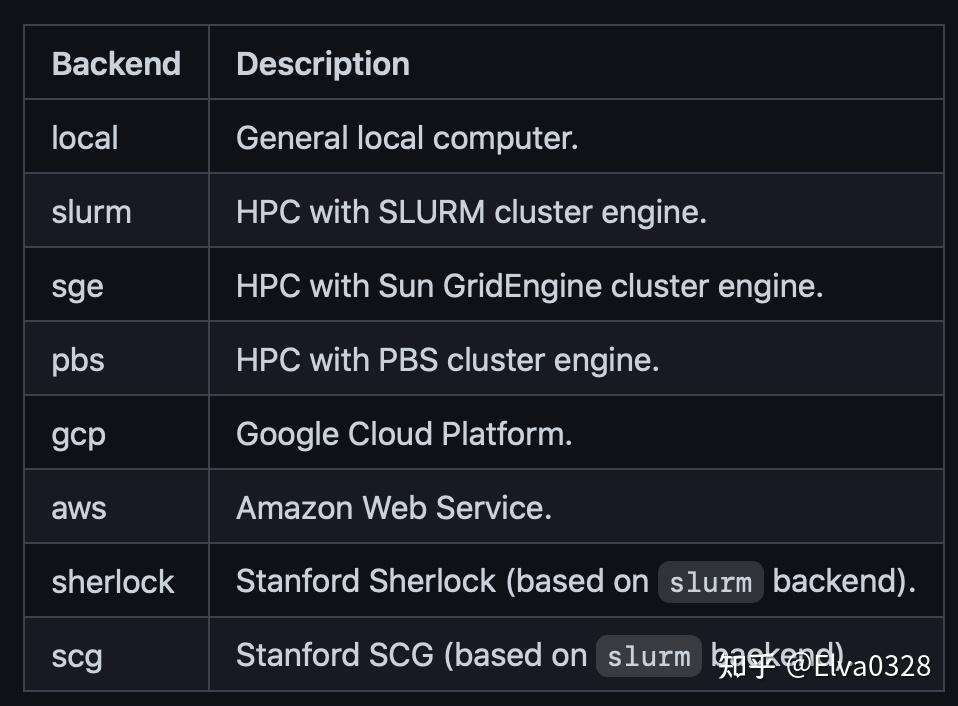Click the Amazon Web Service description

click(394, 508)
